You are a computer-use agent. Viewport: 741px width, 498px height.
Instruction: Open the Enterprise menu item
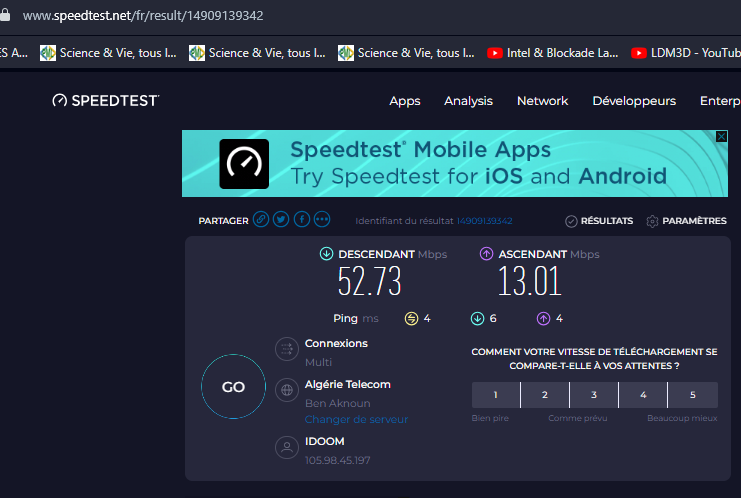coord(720,101)
